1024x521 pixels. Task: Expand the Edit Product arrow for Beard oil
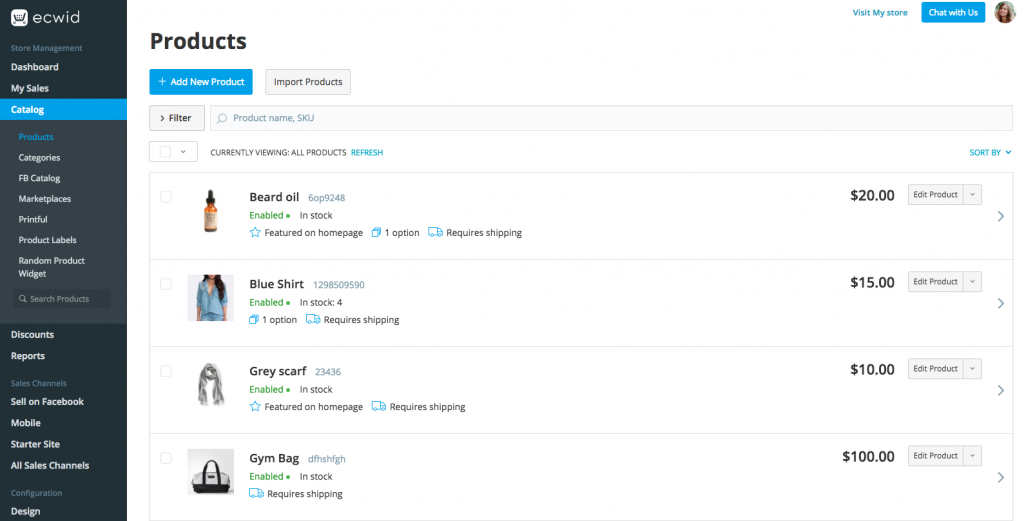click(x=973, y=195)
